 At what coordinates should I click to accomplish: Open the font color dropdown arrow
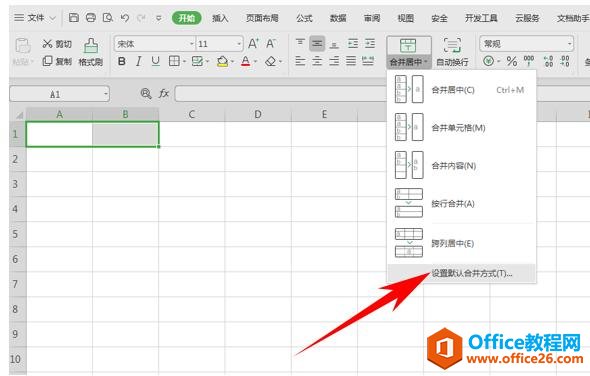tap(255, 61)
